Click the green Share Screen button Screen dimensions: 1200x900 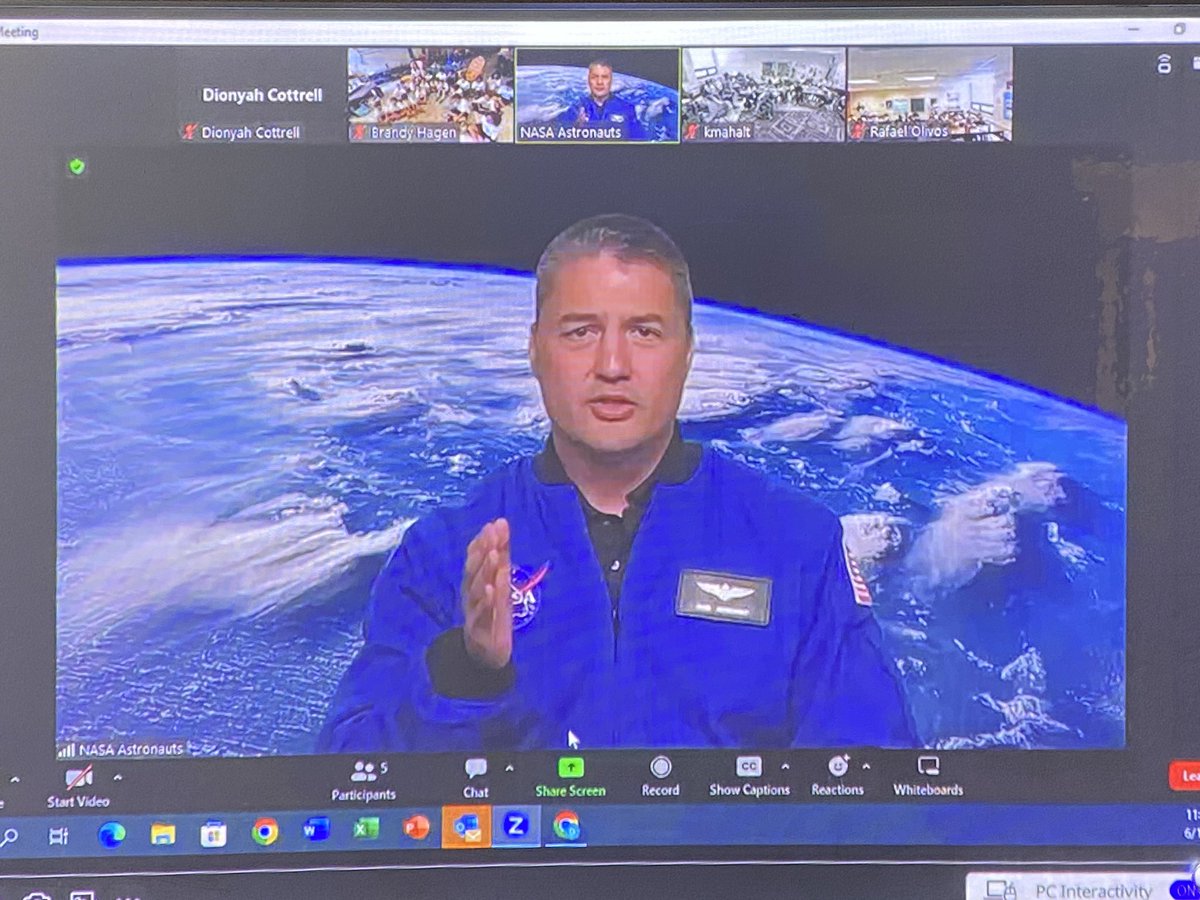coord(570,777)
